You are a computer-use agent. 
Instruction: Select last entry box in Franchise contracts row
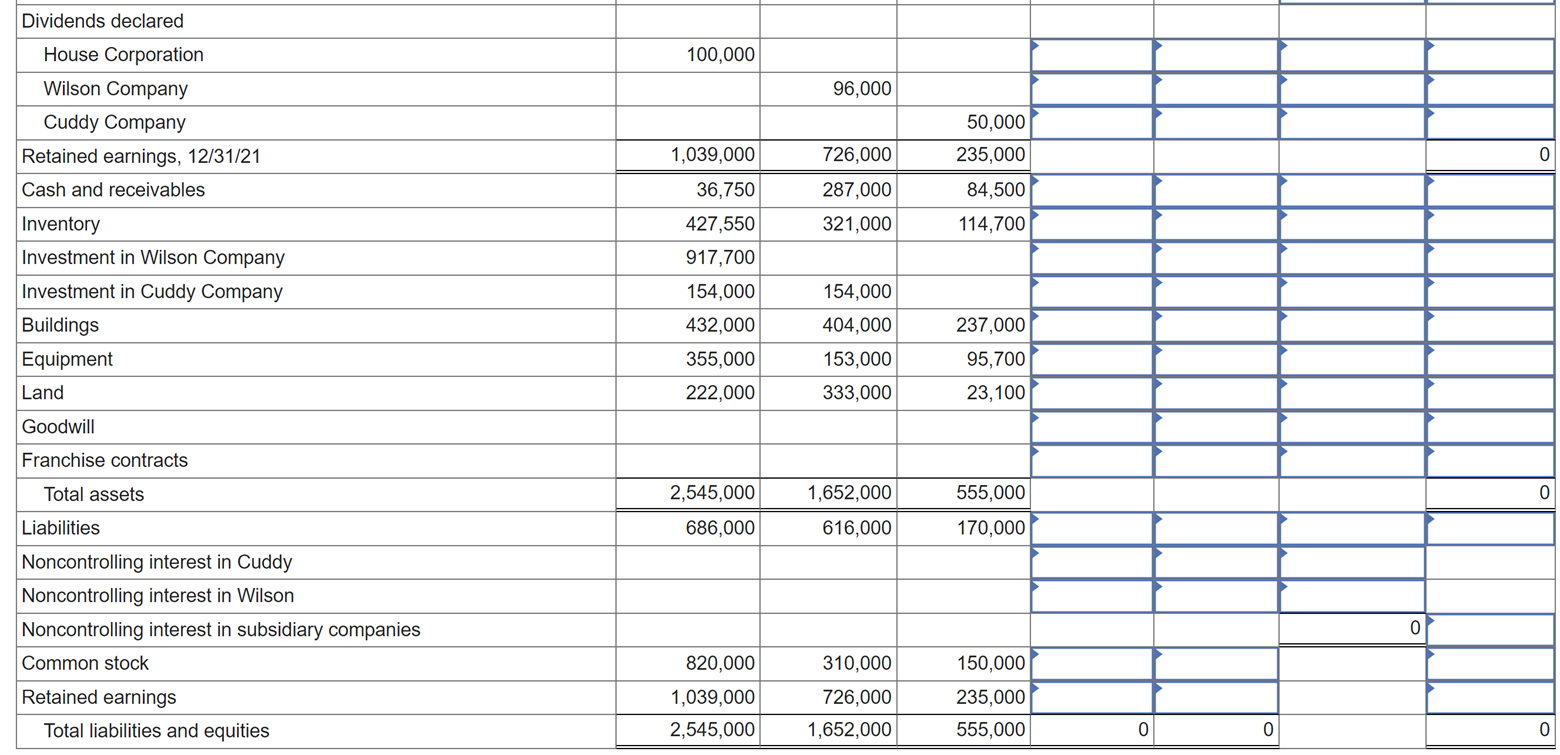point(1490,461)
